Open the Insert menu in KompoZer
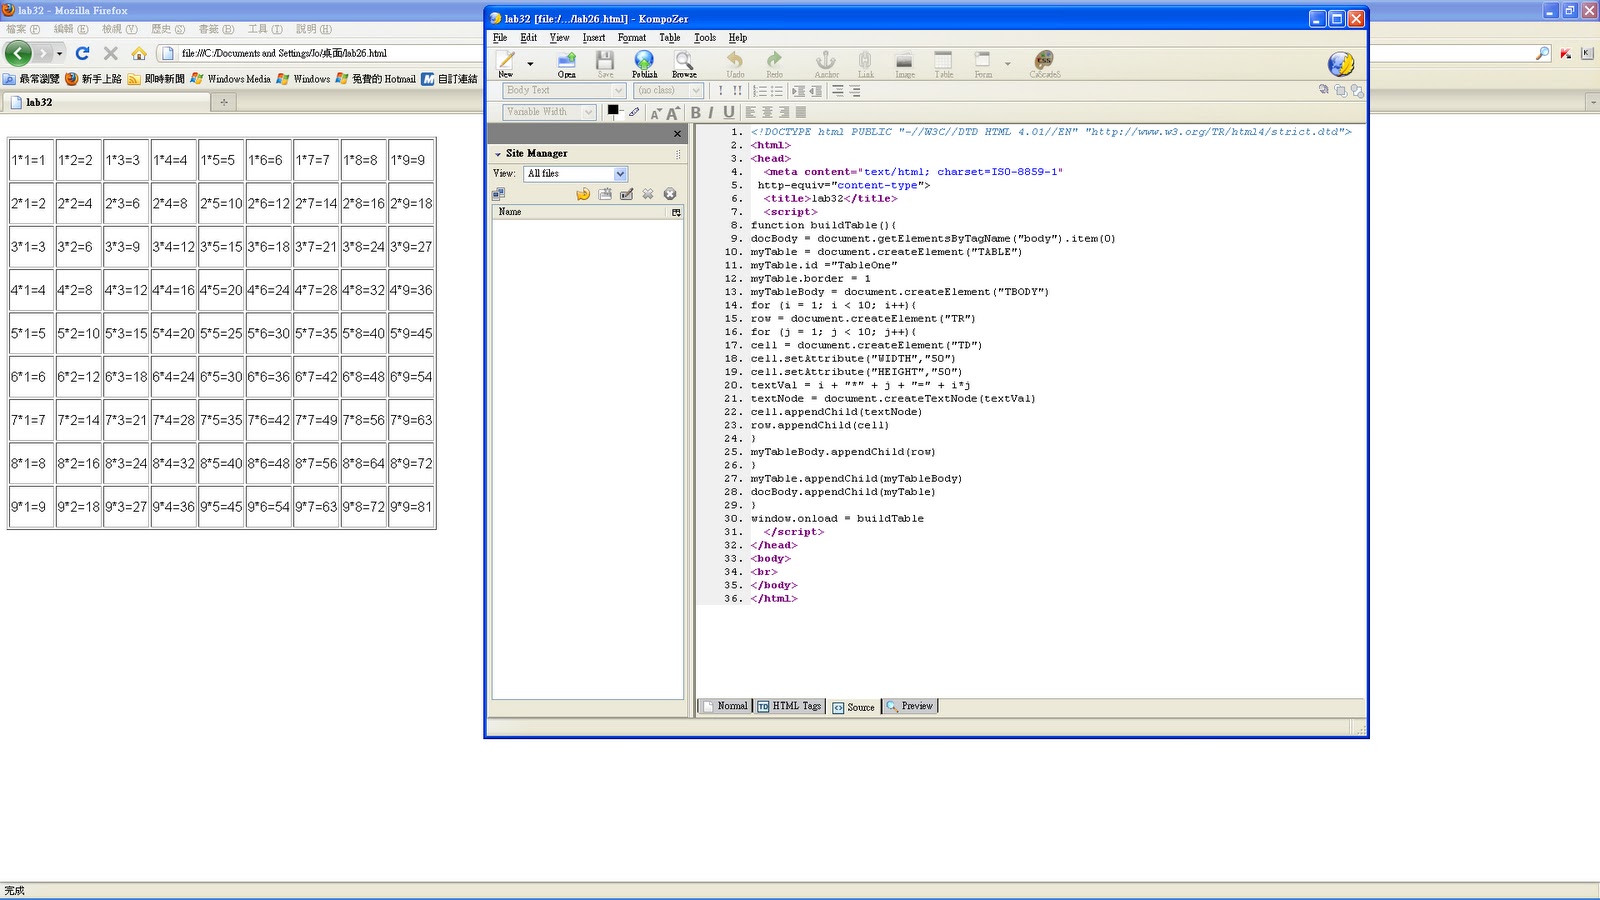The height and width of the screenshot is (900, 1600). [x=594, y=38]
